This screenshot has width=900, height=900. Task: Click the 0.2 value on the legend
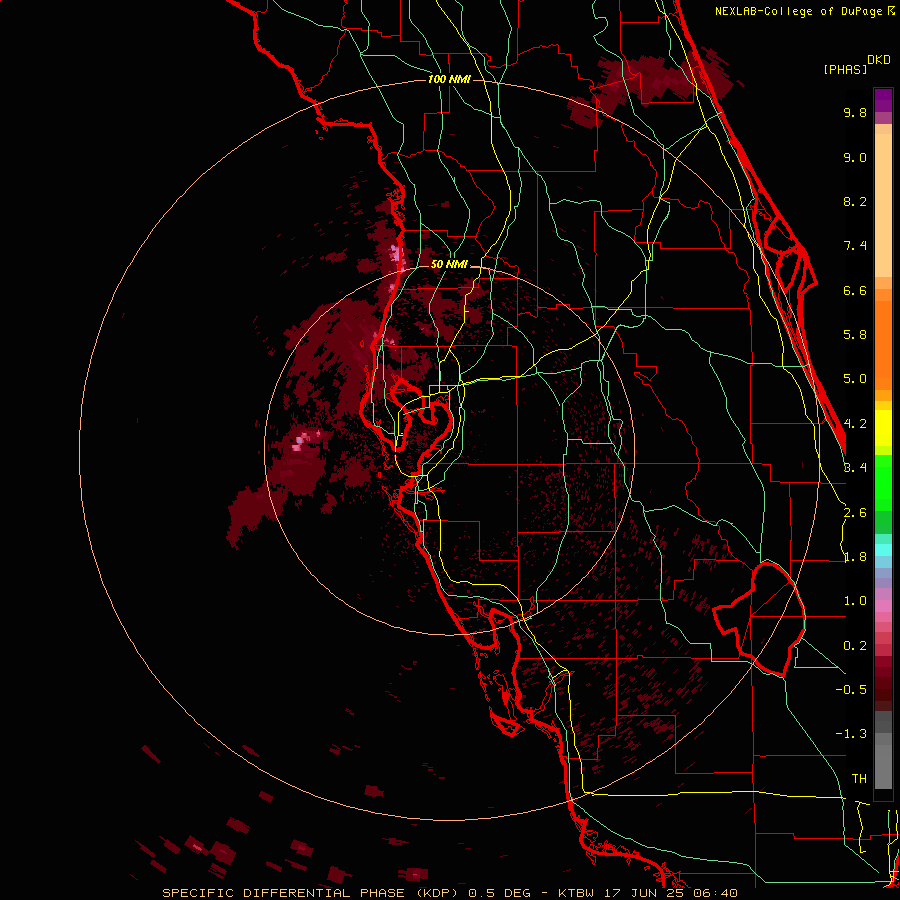[855, 646]
